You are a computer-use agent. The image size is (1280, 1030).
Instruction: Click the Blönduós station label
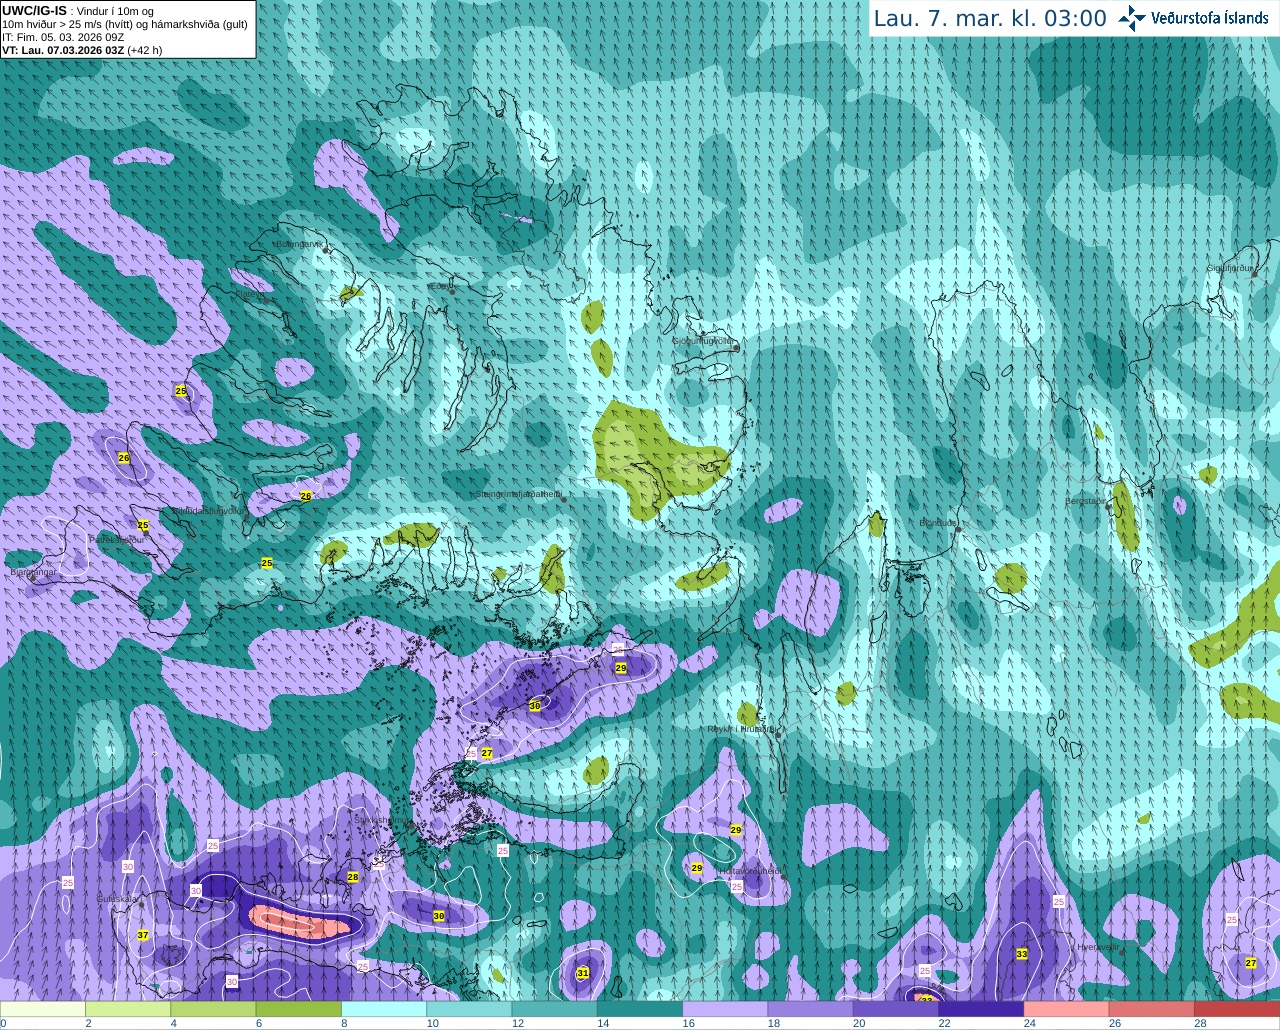938,523
